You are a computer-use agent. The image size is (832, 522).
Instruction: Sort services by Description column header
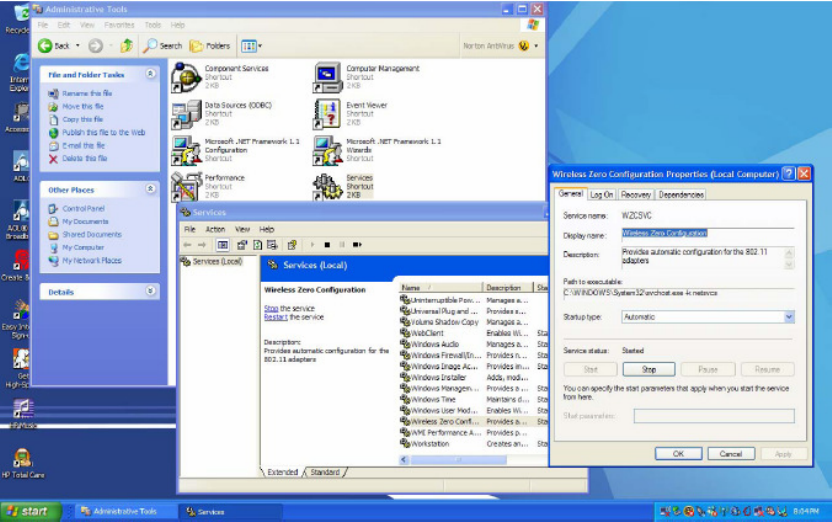coord(507,288)
